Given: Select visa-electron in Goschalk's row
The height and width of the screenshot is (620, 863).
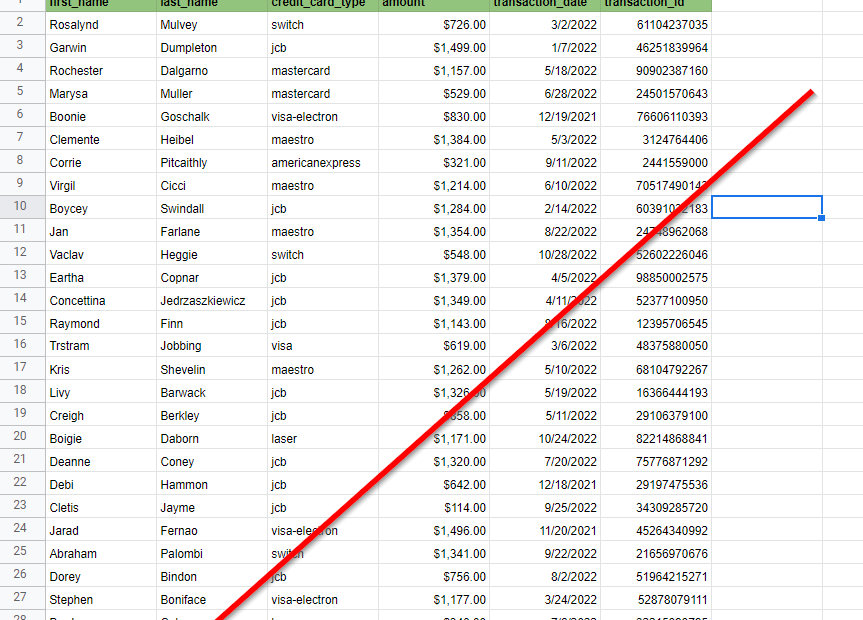Looking at the screenshot, I should coord(323,116).
